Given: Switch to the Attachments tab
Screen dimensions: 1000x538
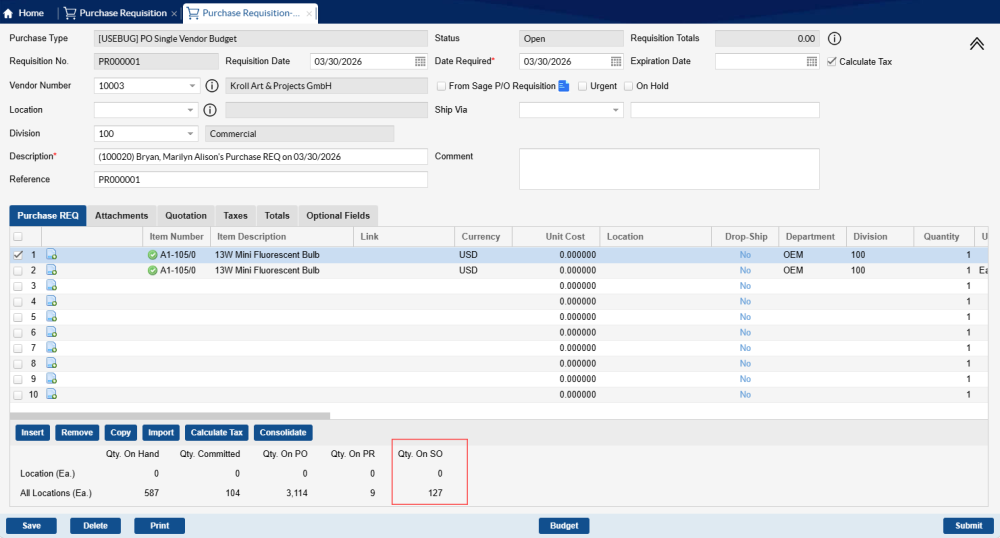Looking at the screenshot, I should click(x=121, y=215).
